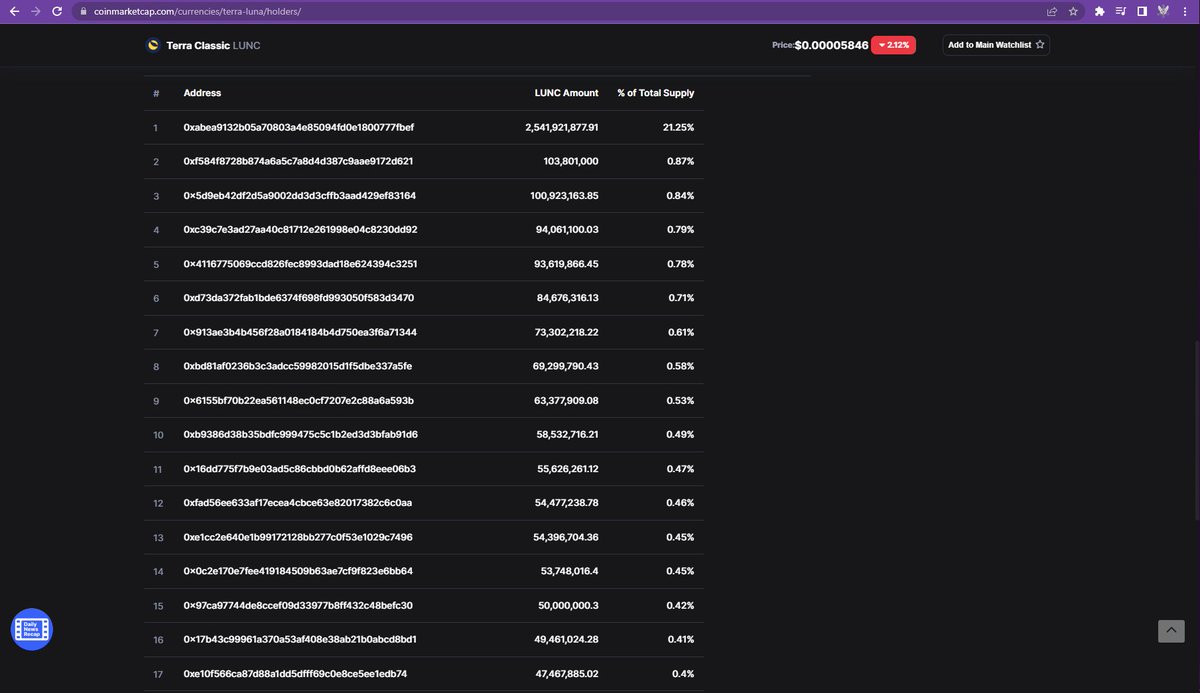This screenshot has width=1200, height=693.
Task: Click the Terra Classic coin logo
Action: [x=153, y=45]
